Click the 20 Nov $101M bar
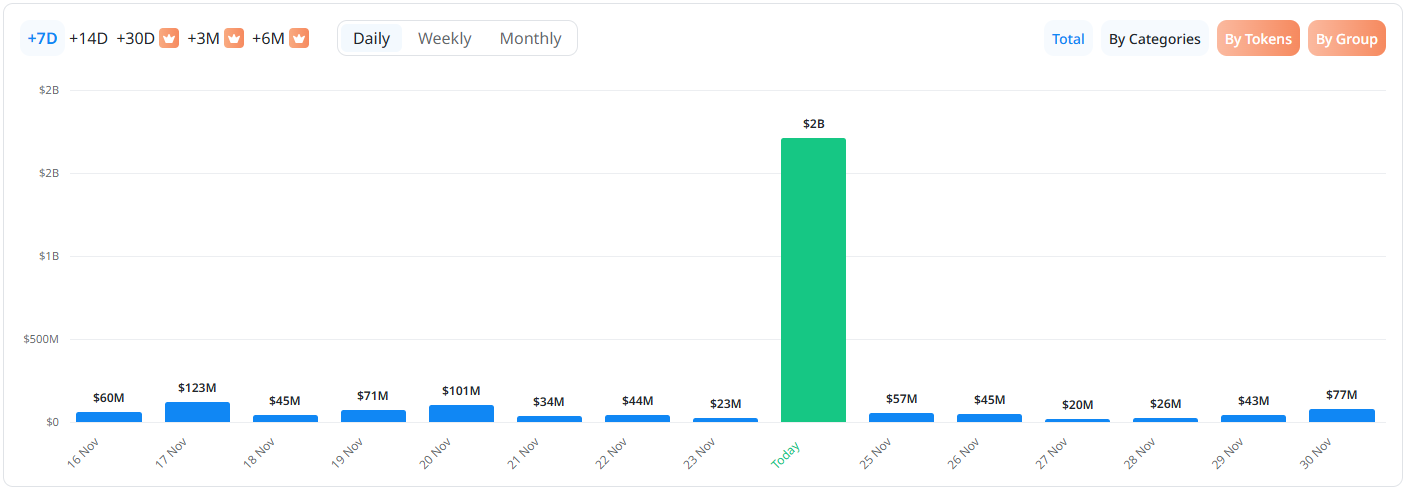The image size is (1411, 490). 461,413
